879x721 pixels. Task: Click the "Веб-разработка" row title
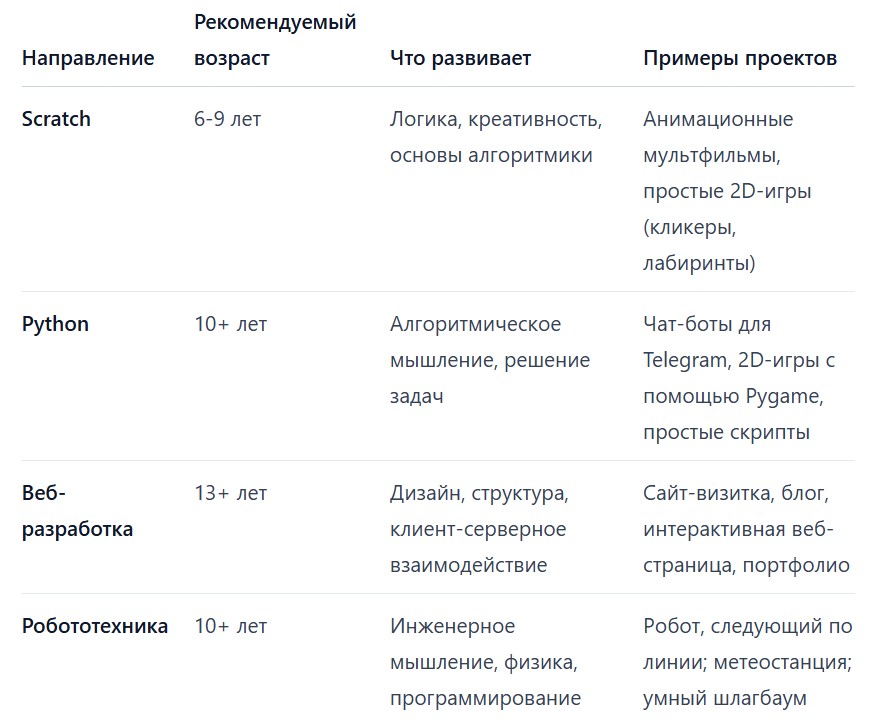(77, 511)
